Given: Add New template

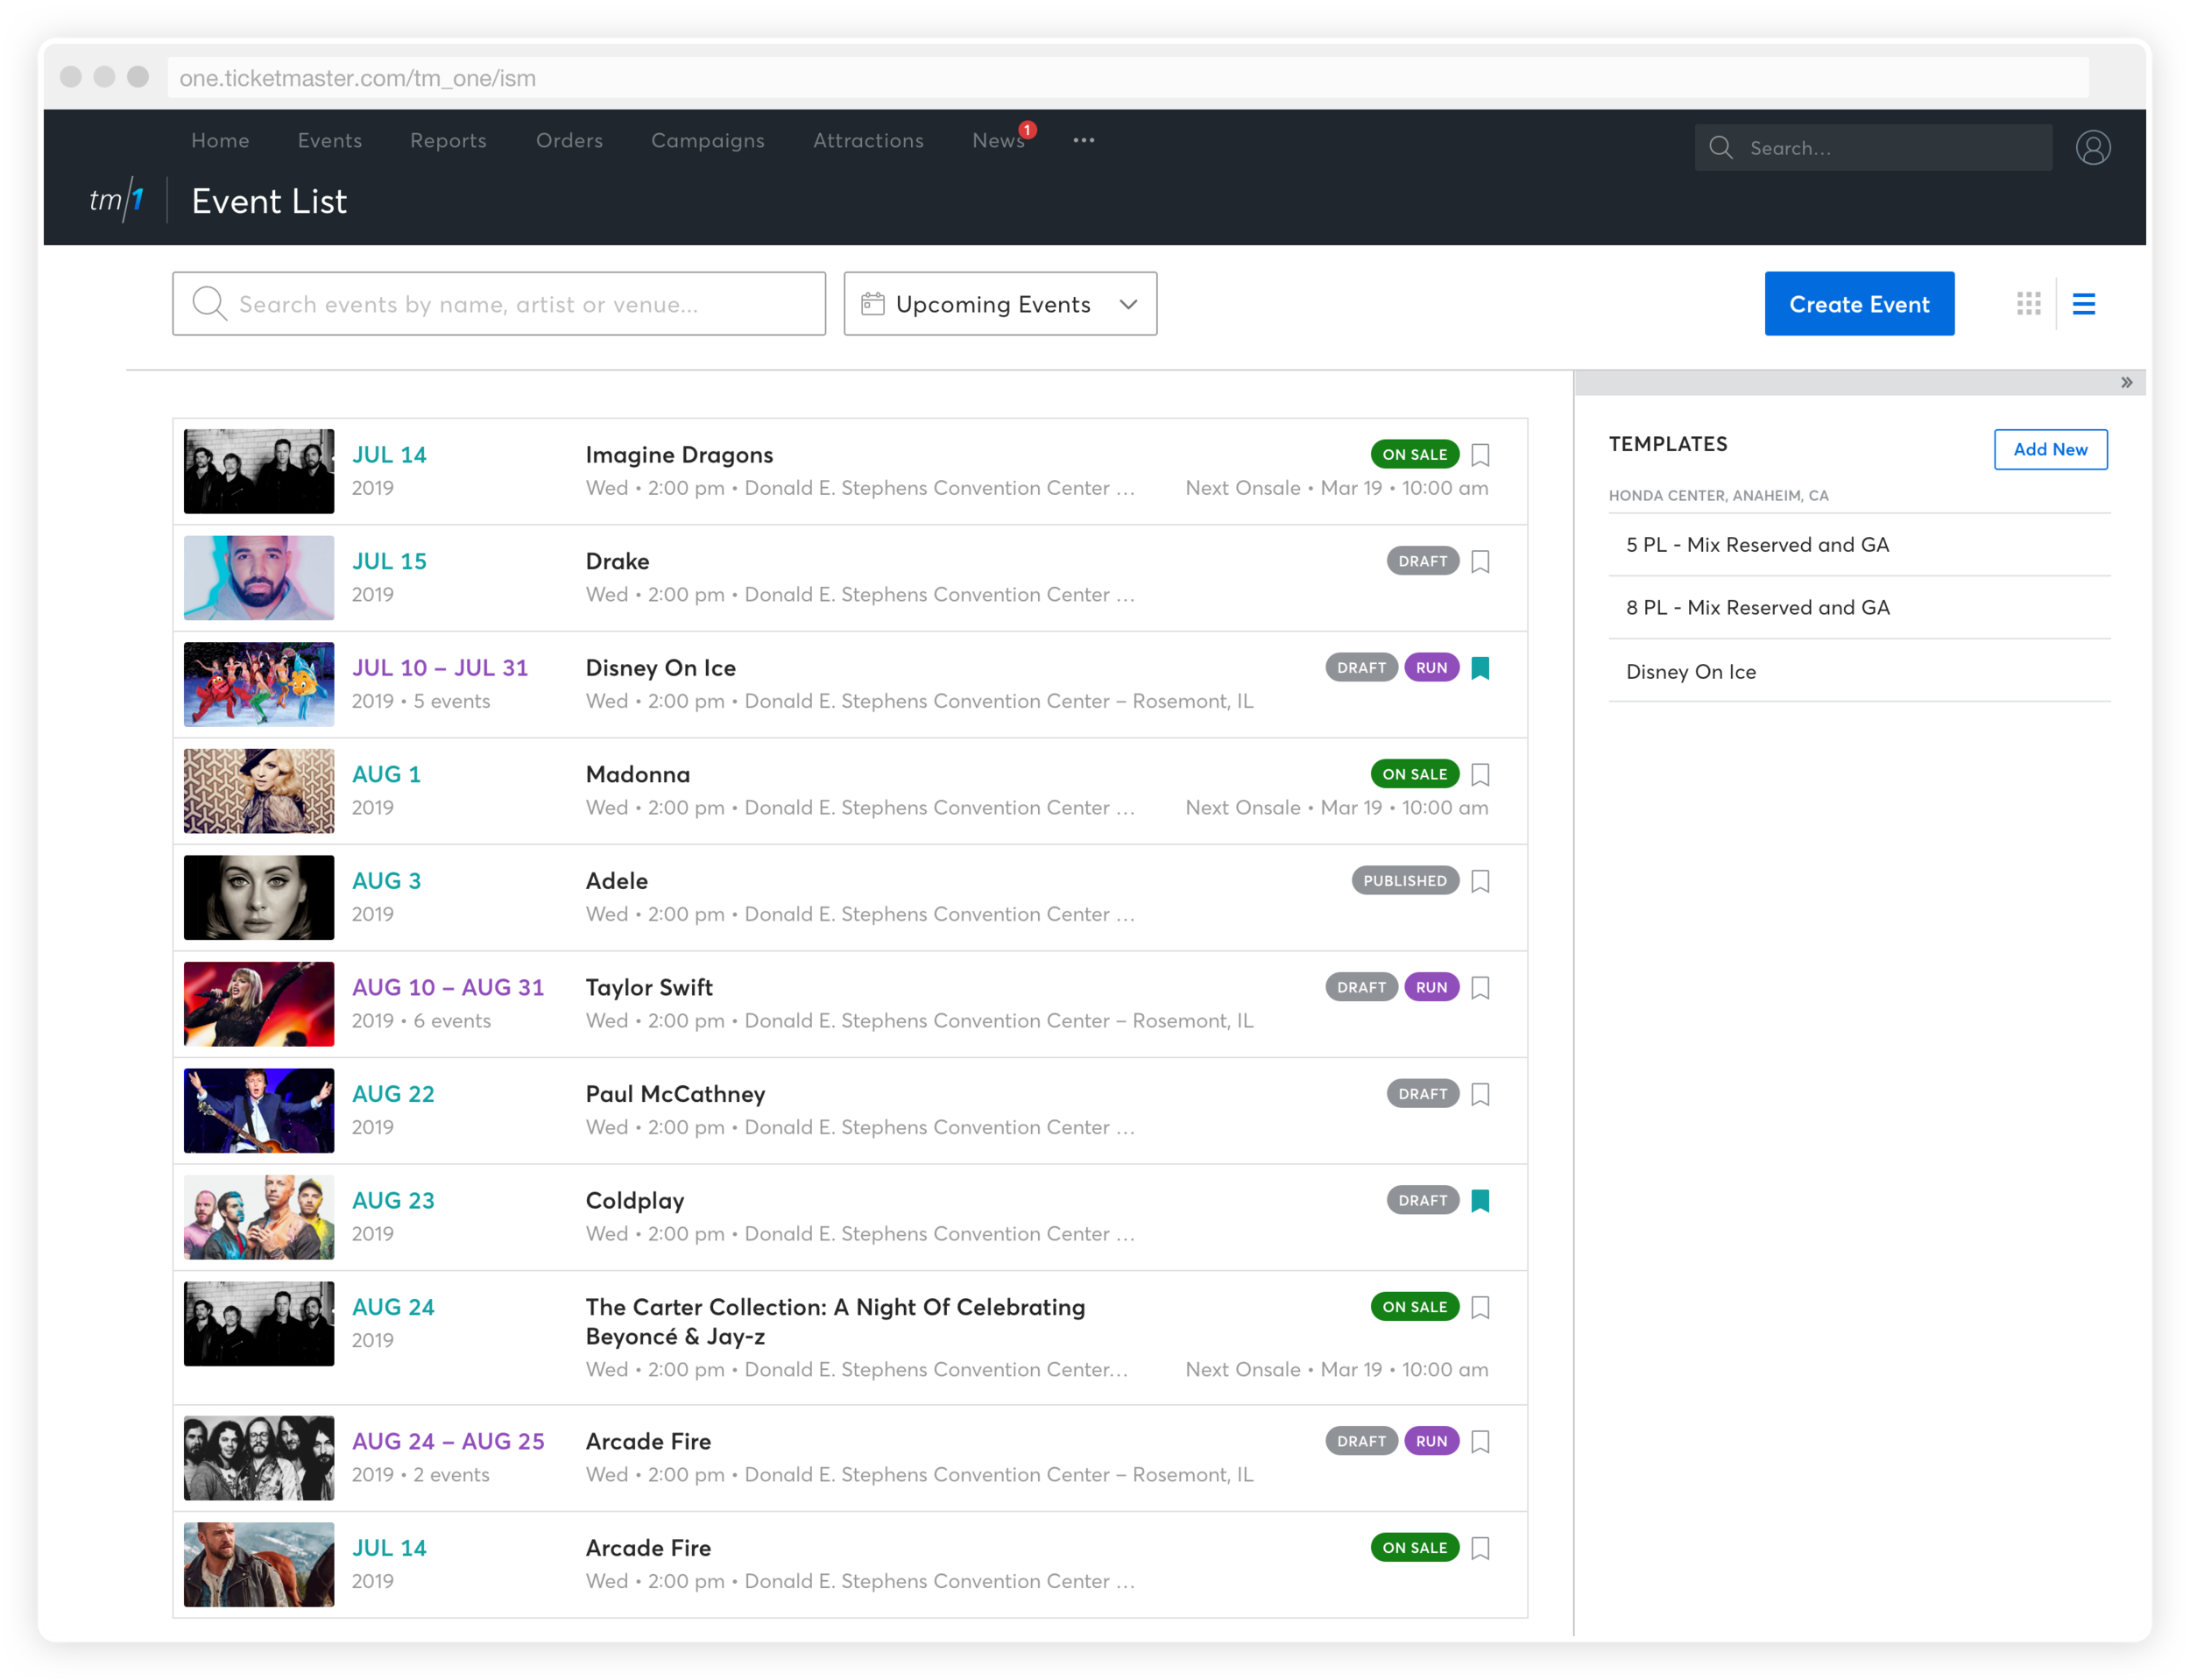Looking at the screenshot, I should coord(2049,449).
